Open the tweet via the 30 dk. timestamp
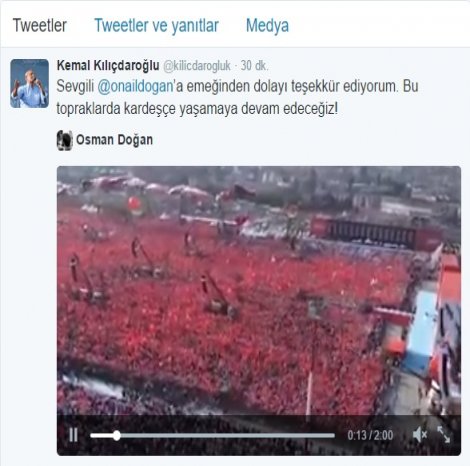This screenshot has height=466, width=470. 255,65
